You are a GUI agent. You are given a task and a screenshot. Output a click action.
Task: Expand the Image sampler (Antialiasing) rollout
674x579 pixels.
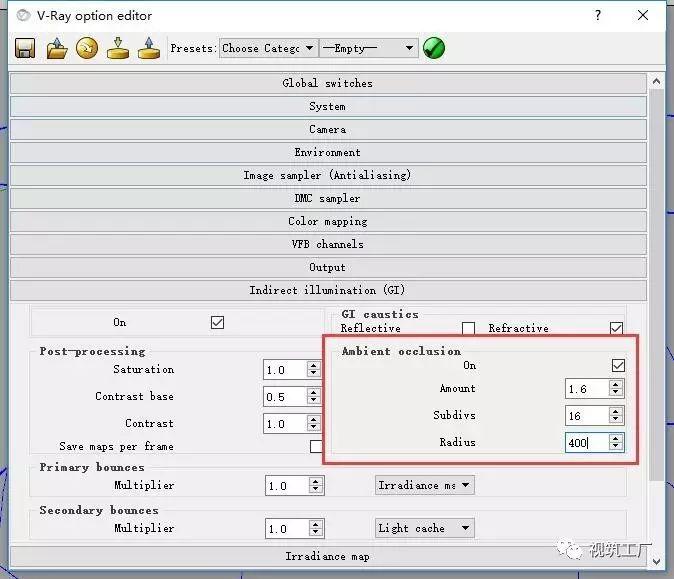tap(328, 175)
